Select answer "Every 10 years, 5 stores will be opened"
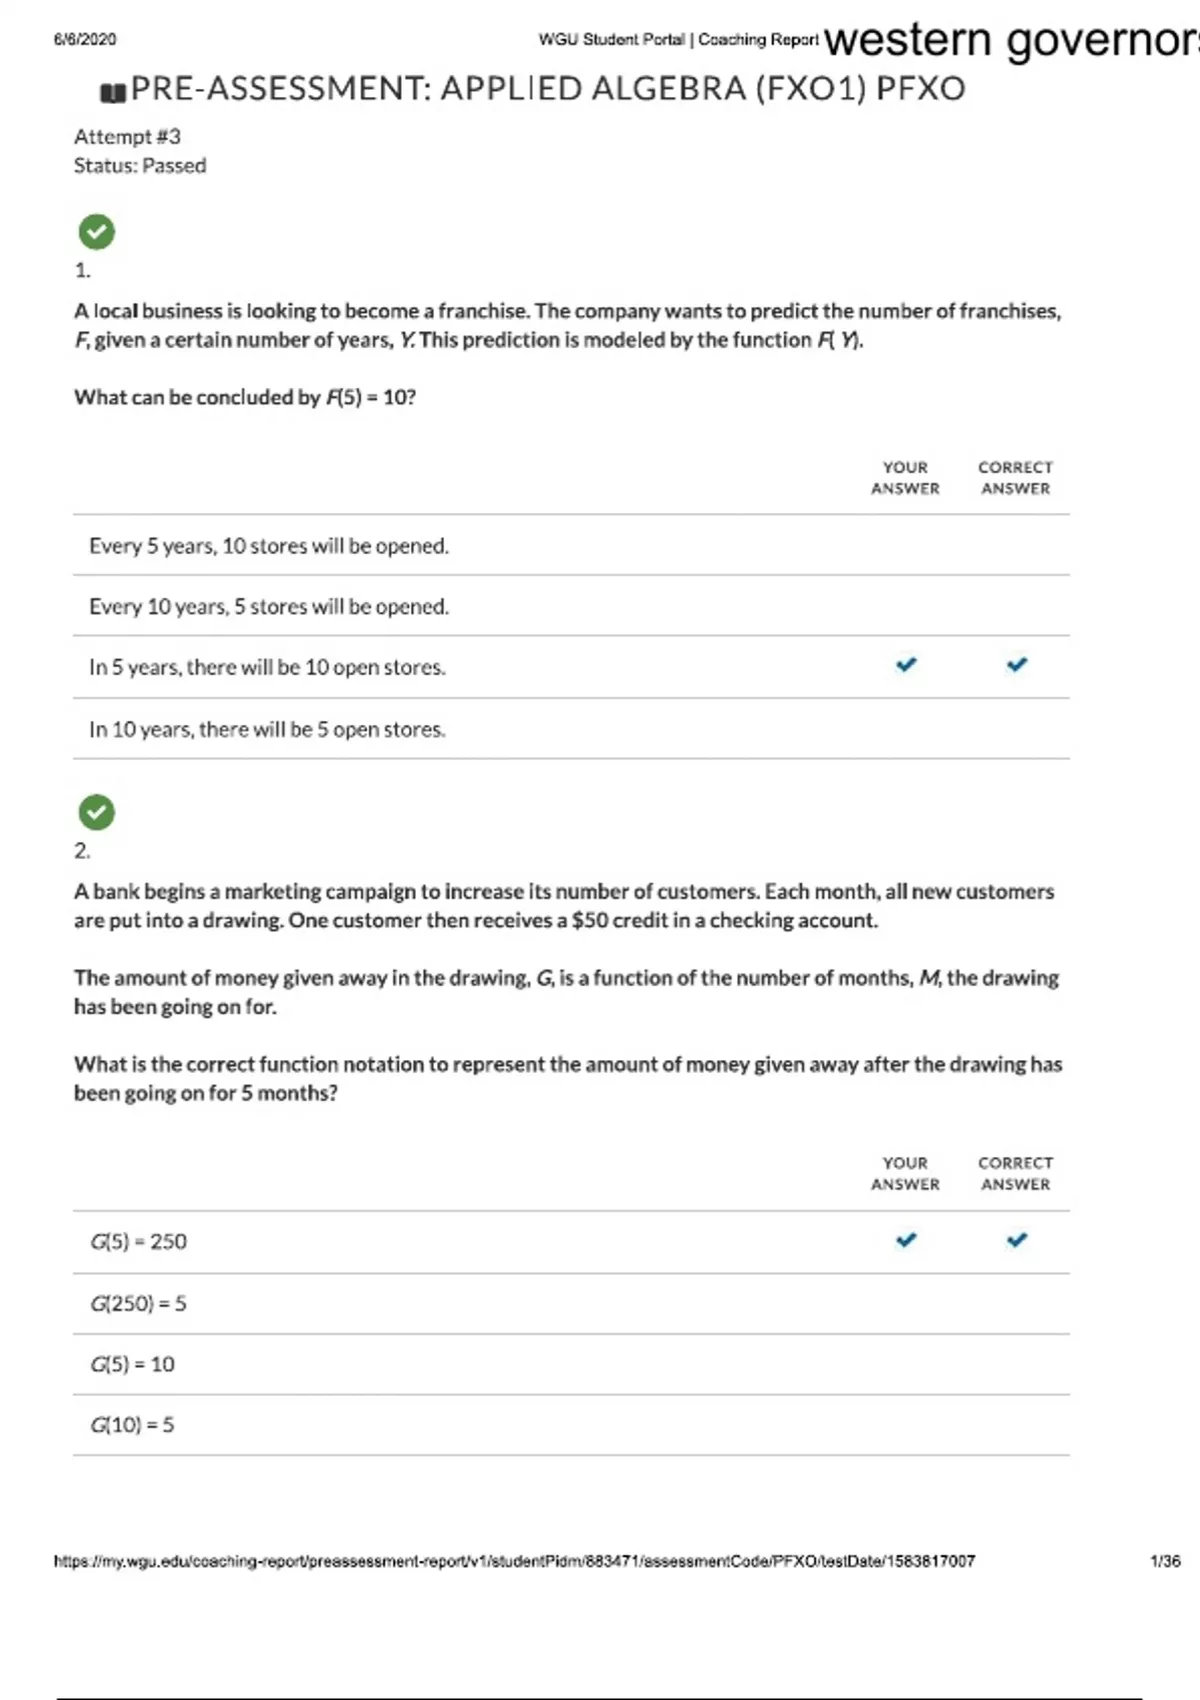 pos(269,607)
